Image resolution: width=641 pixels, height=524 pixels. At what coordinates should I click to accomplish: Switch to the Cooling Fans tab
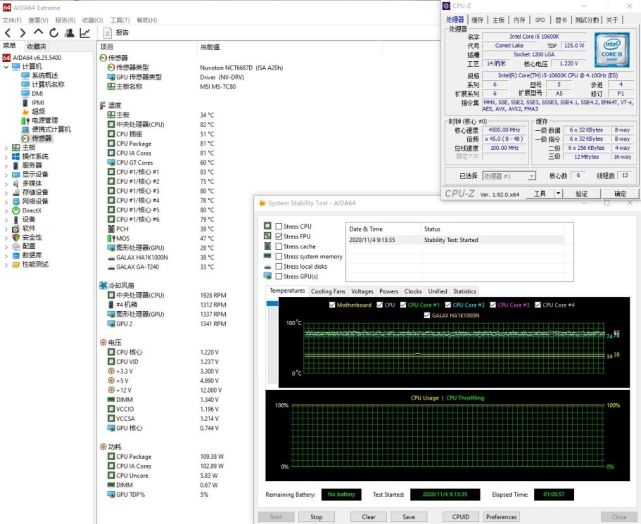pos(326,290)
